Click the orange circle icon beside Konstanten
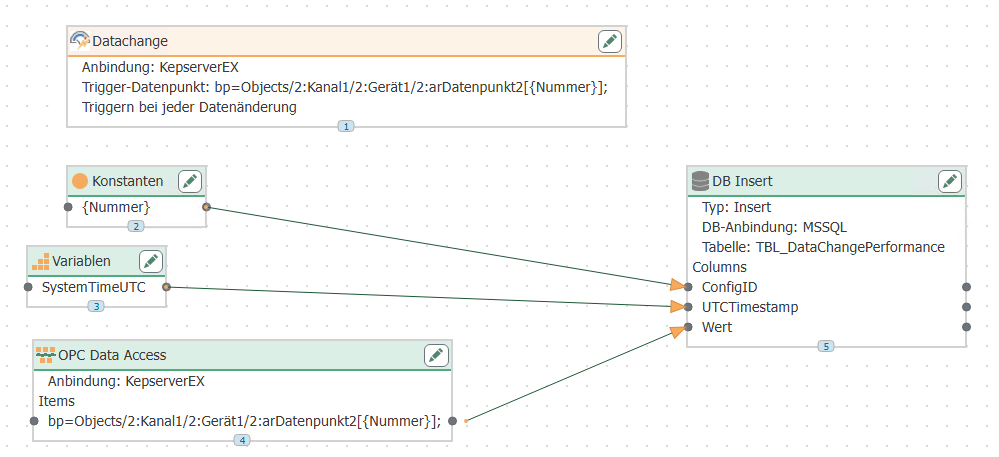The height and width of the screenshot is (457, 999). pyautogui.click(x=80, y=181)
